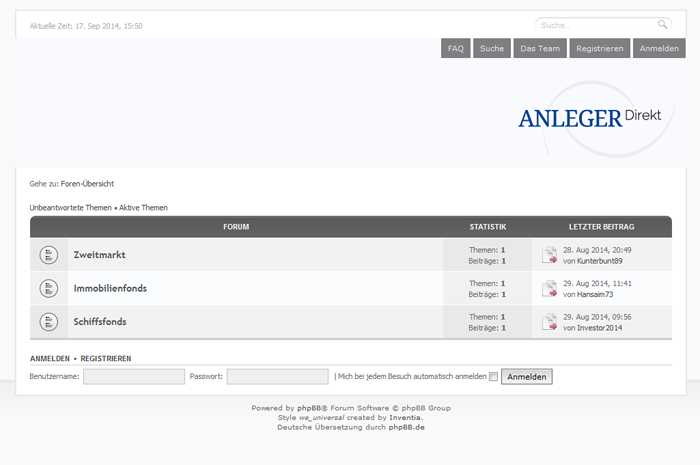The image size is (700, 465).
Task: Open the Suche navigation tab
Action: pos(492,48)
